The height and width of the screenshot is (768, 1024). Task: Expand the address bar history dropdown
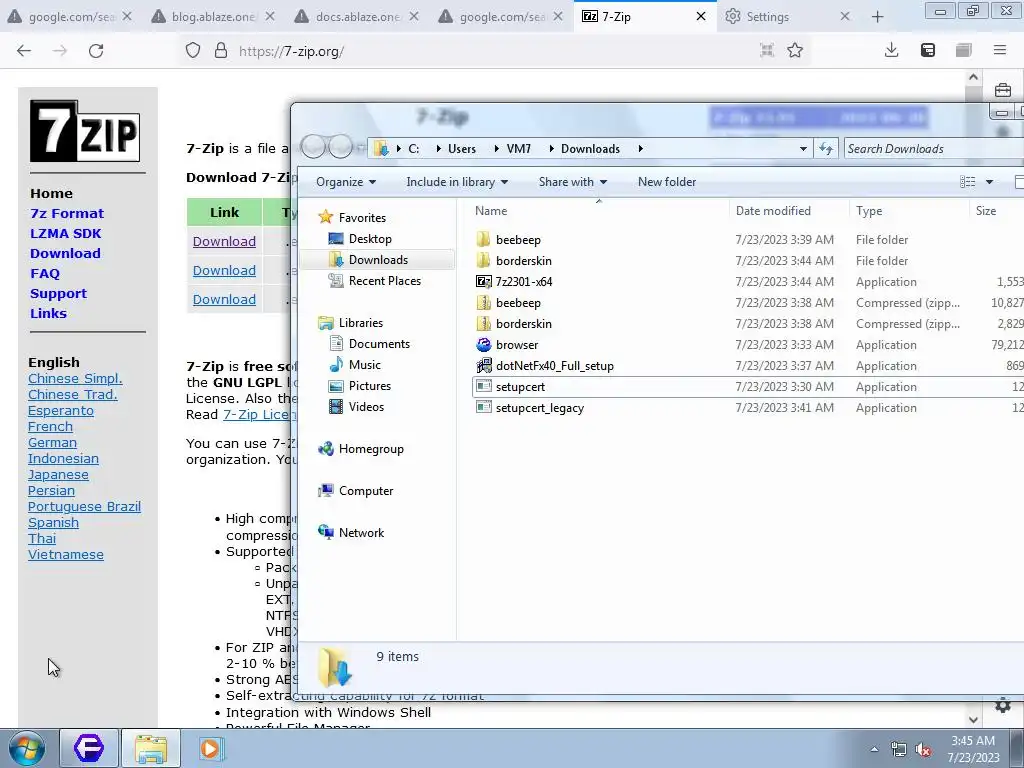pos(803,149)
